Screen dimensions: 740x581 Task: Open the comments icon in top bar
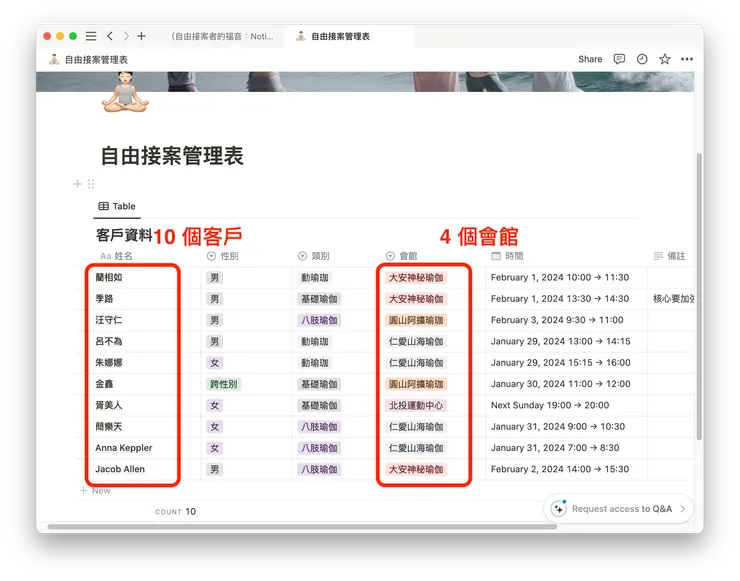619,59
